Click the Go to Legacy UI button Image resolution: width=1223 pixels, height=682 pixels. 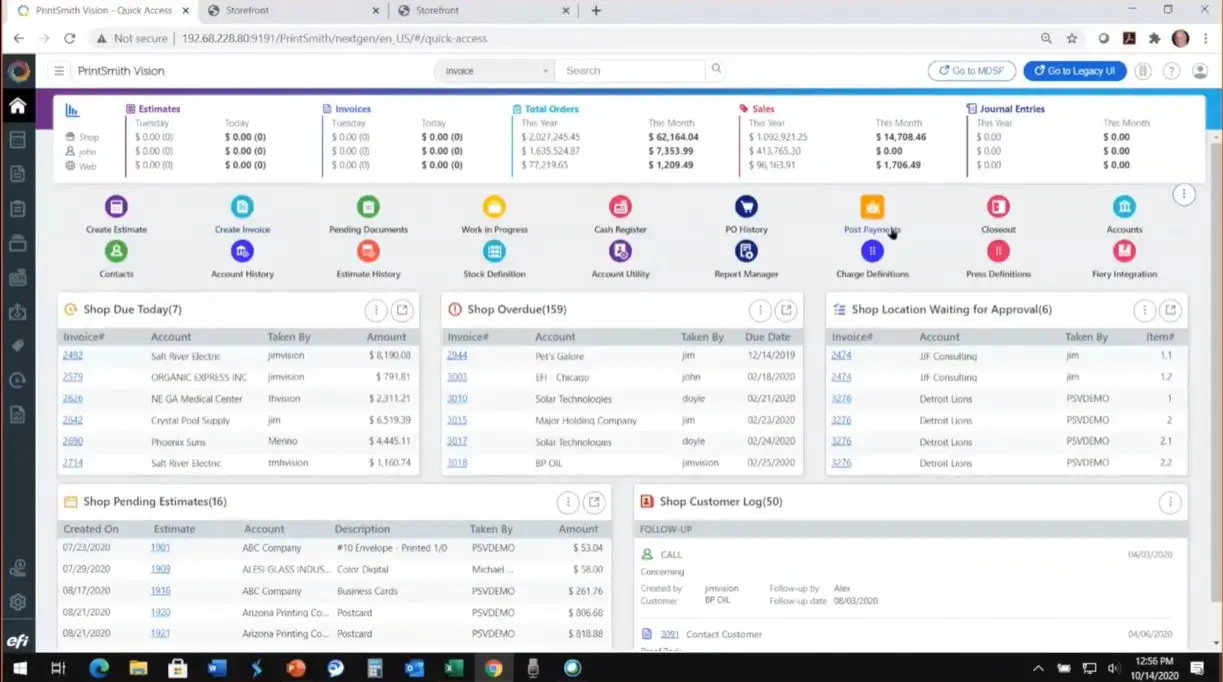(1075, 71)
